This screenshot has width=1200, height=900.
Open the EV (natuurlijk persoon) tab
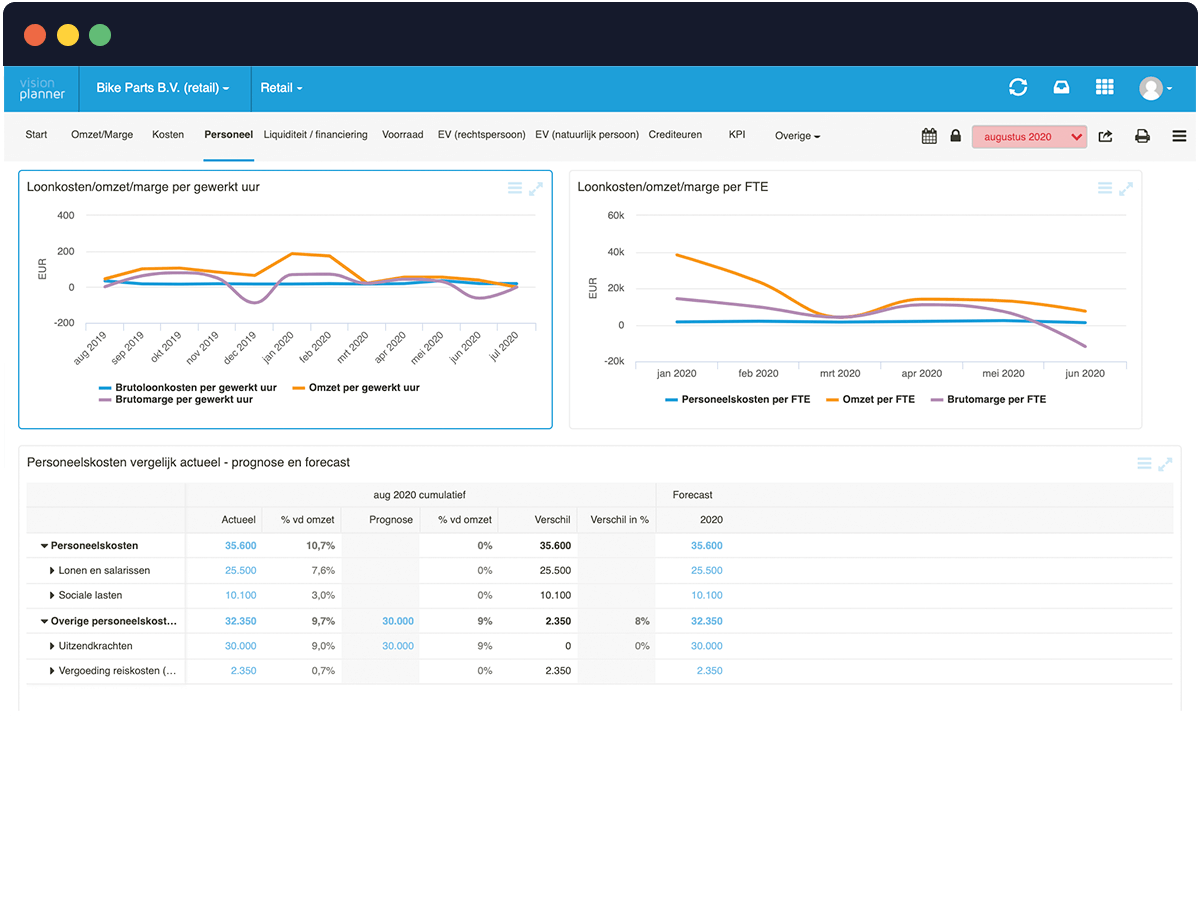coord(587,135)
